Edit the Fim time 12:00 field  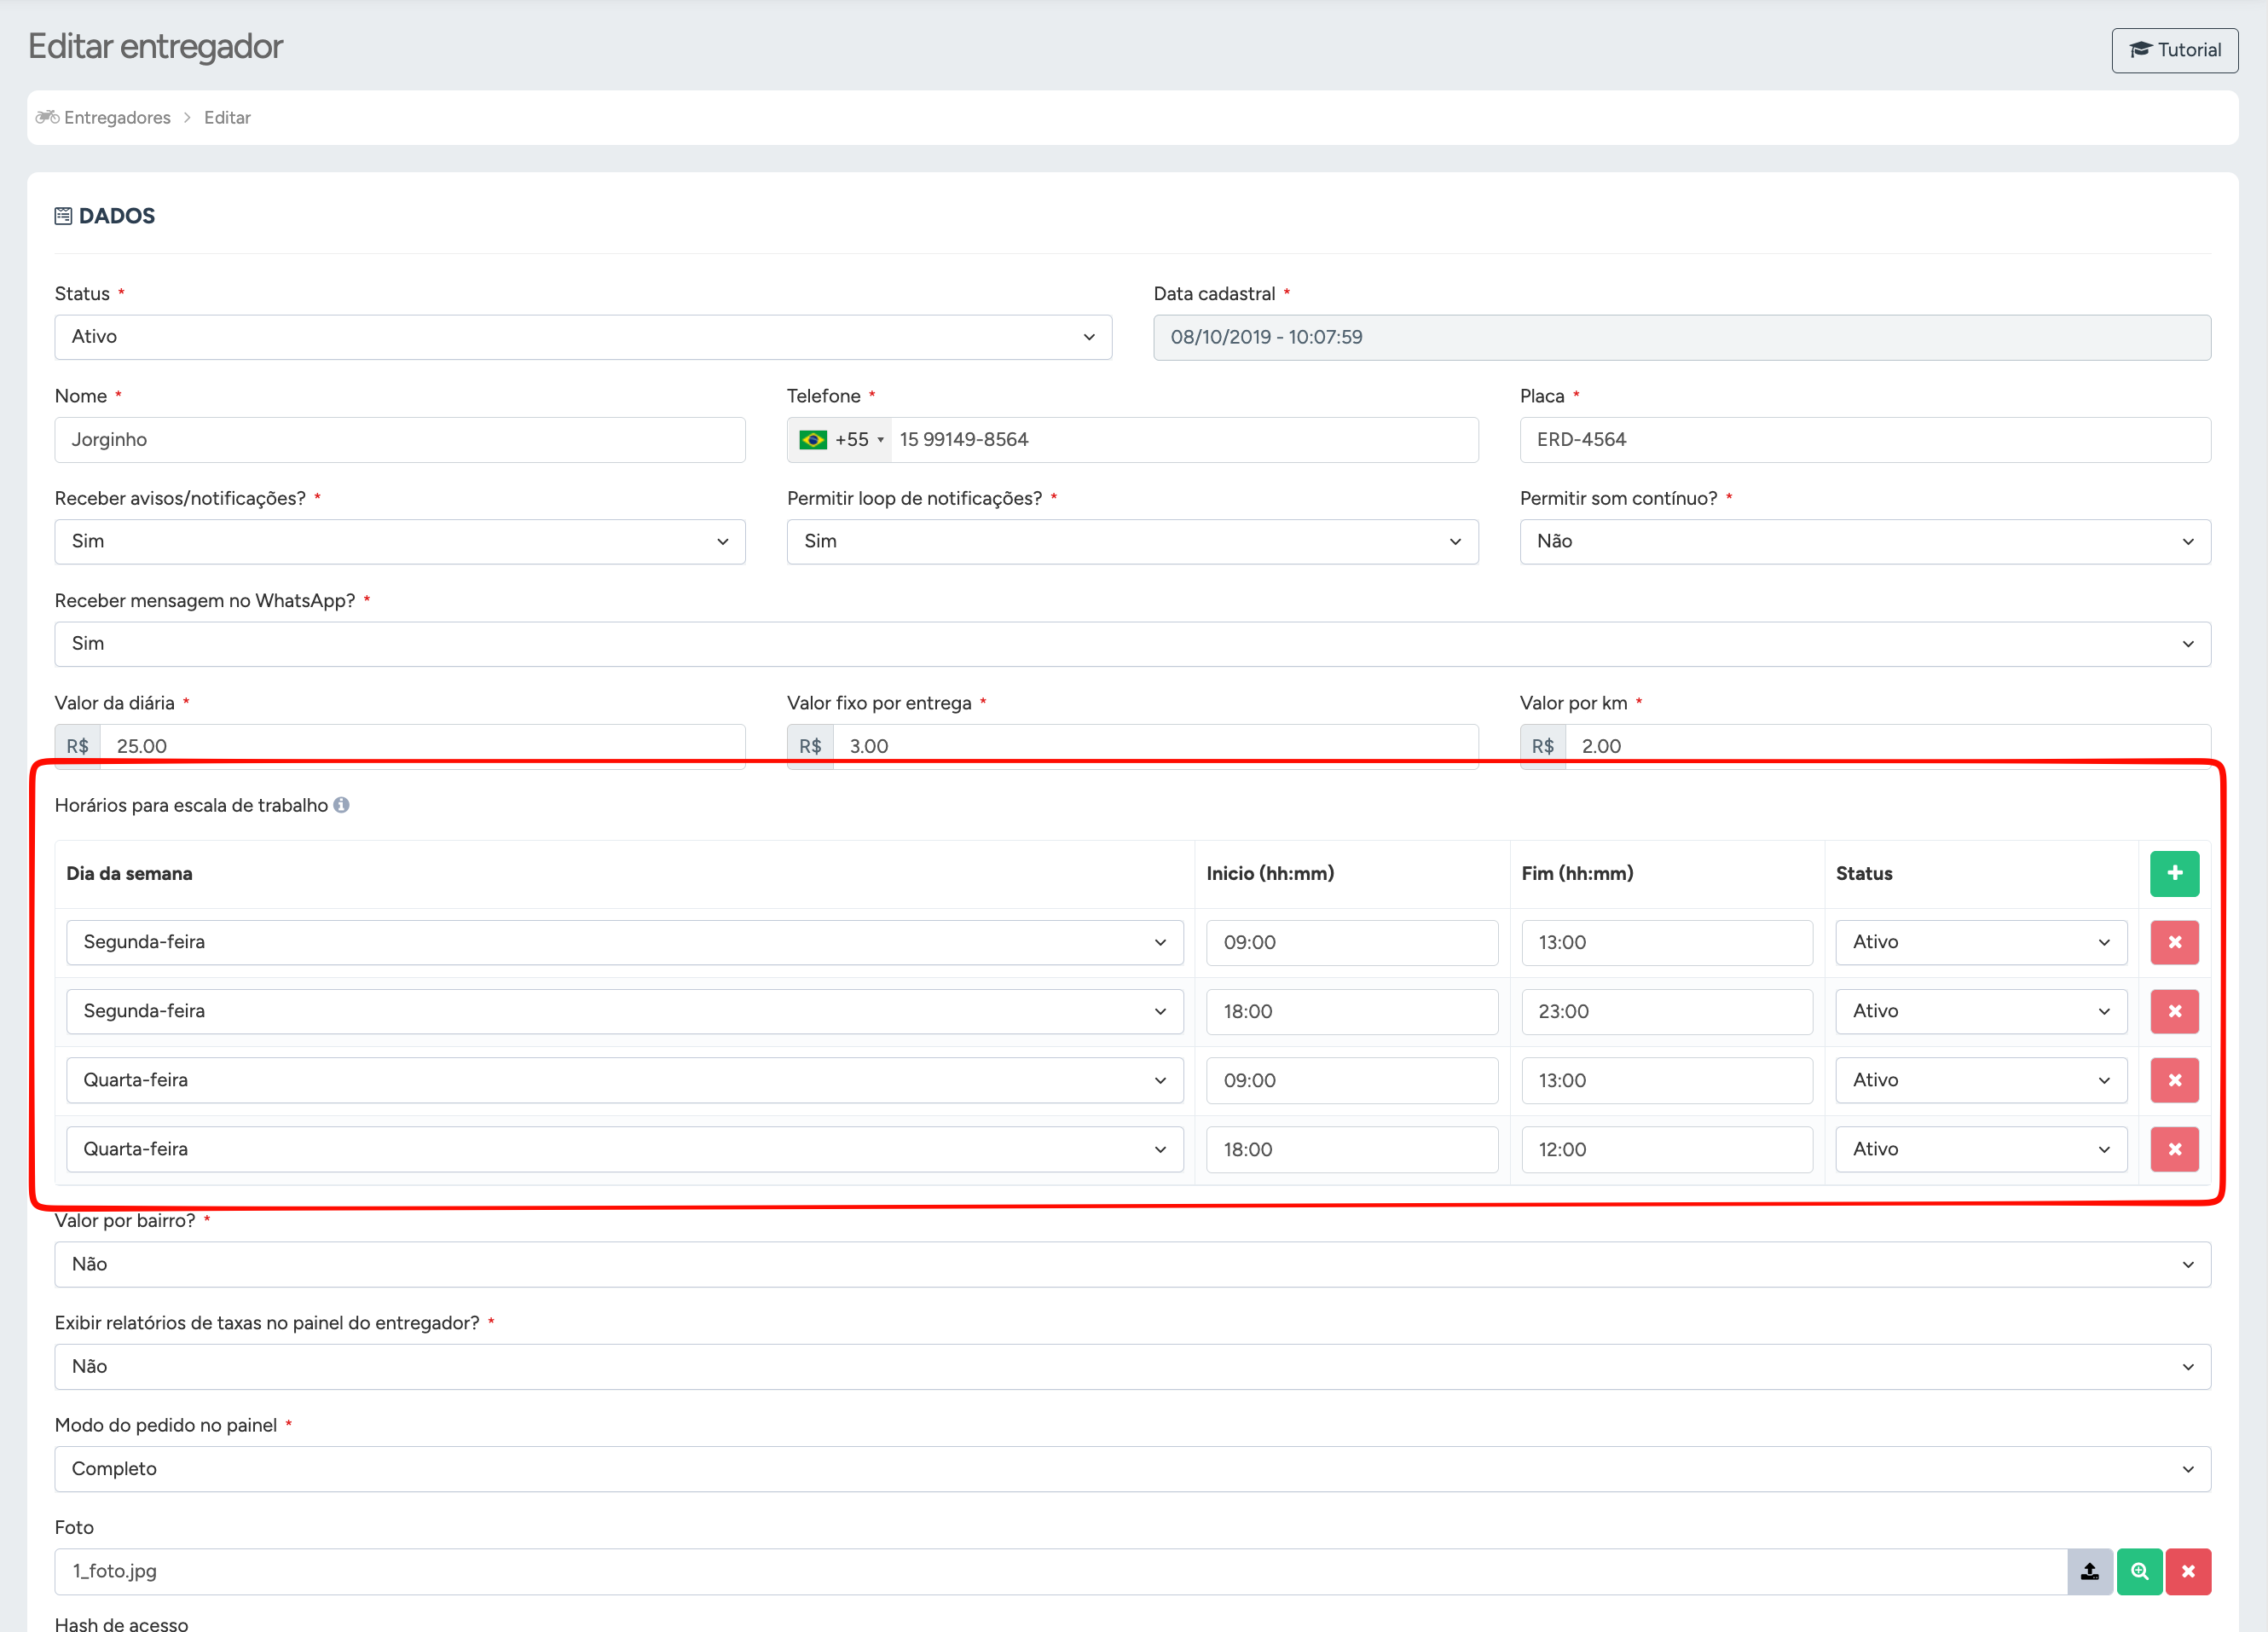1666,1149
